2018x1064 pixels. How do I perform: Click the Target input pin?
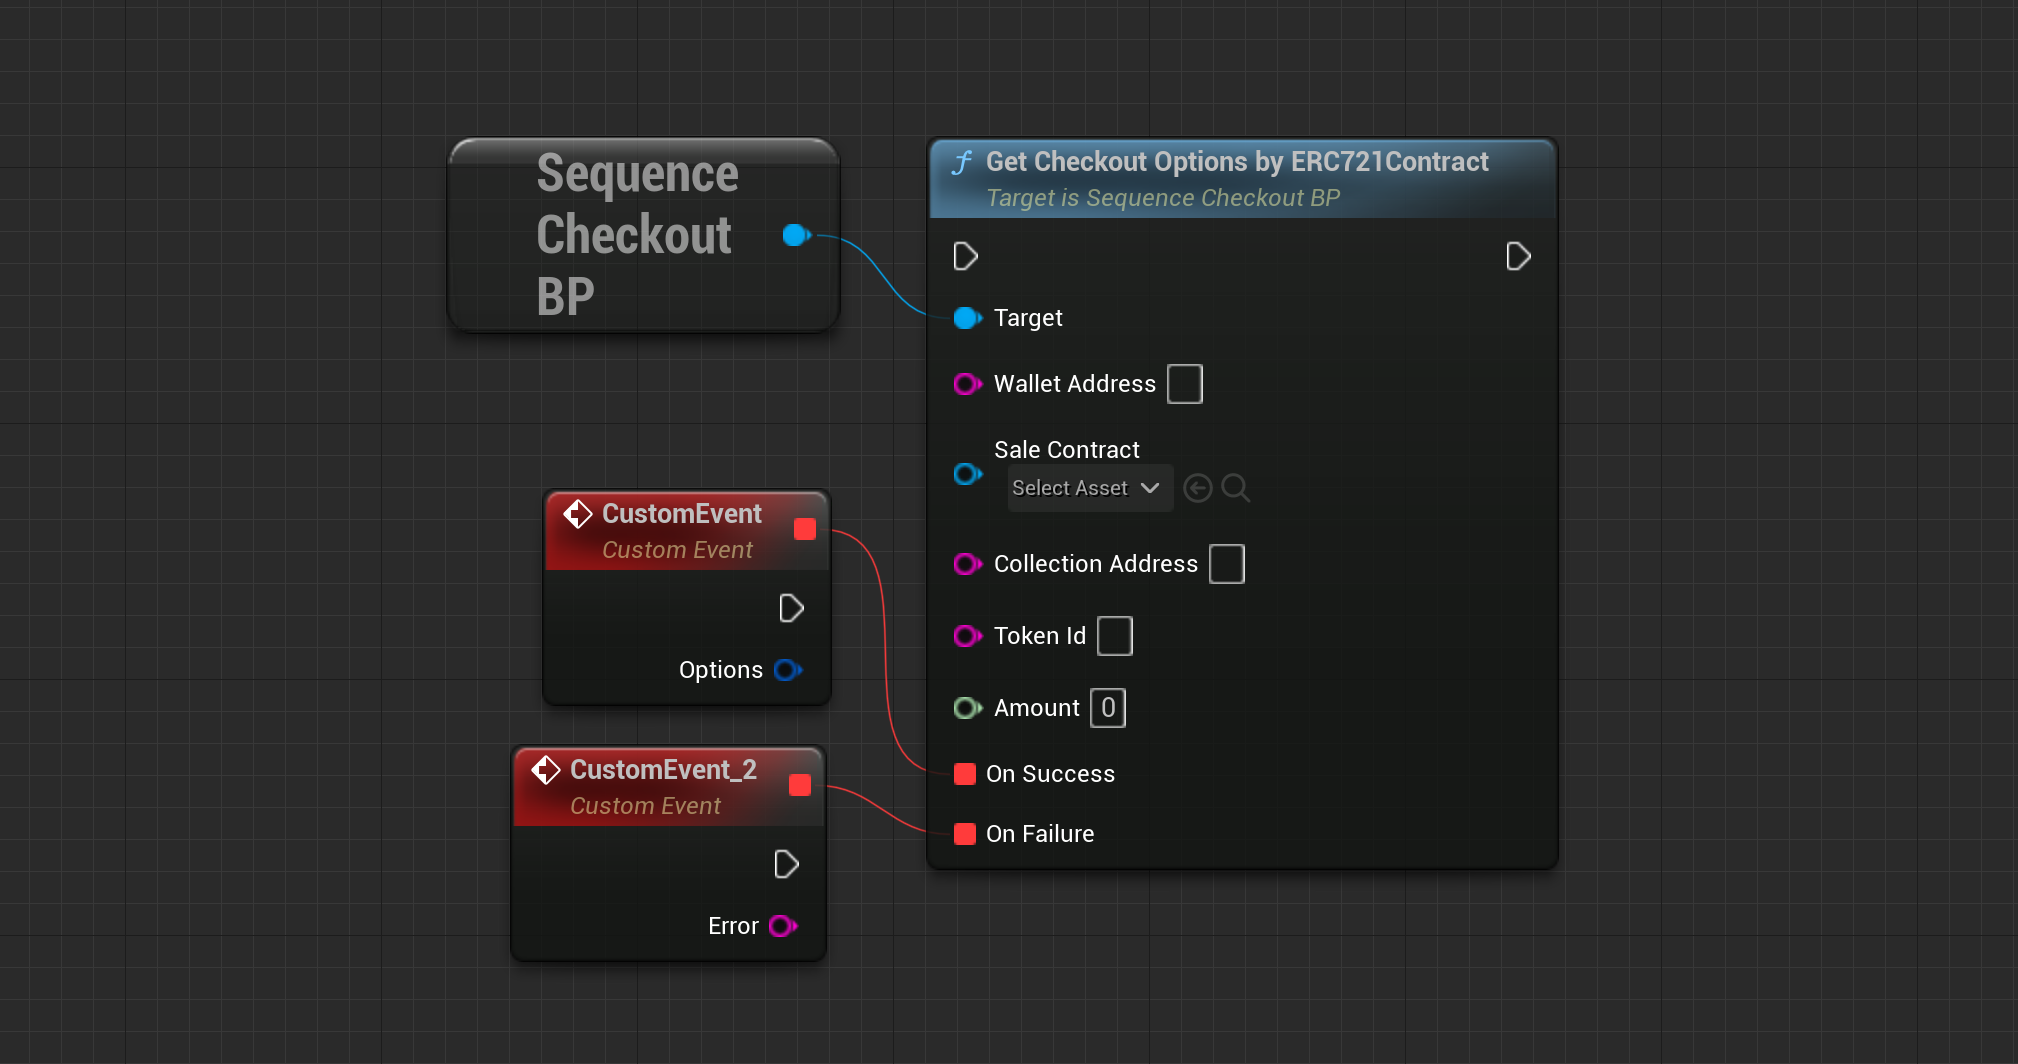[x=967, y=318]
